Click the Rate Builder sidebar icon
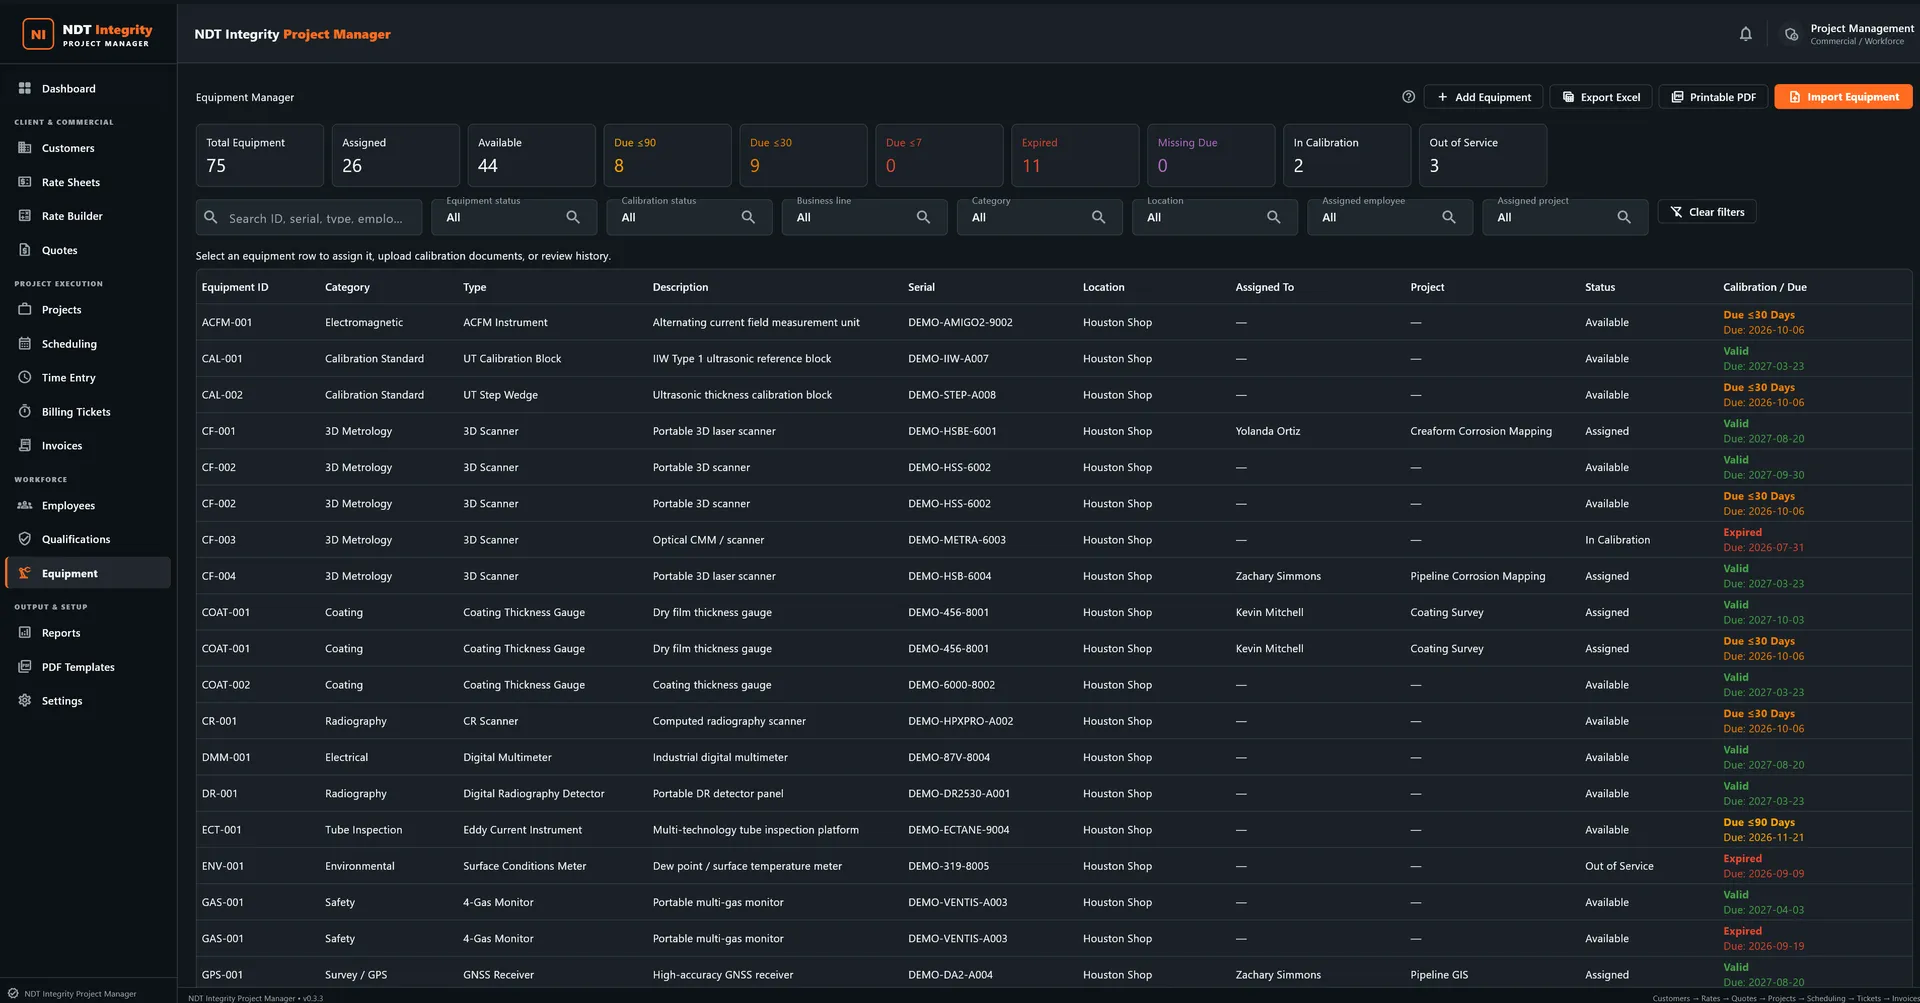1920x1003 pixels. click(x=25, y=216)
